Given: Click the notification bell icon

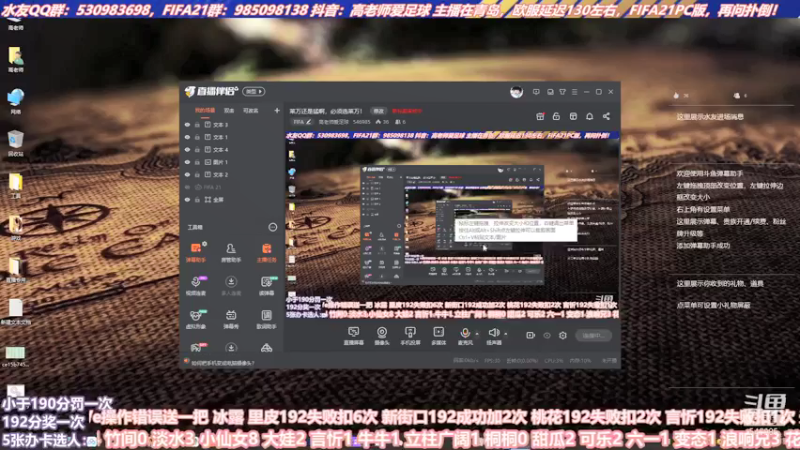Looking at the screenshot, I should coord(589,116).
